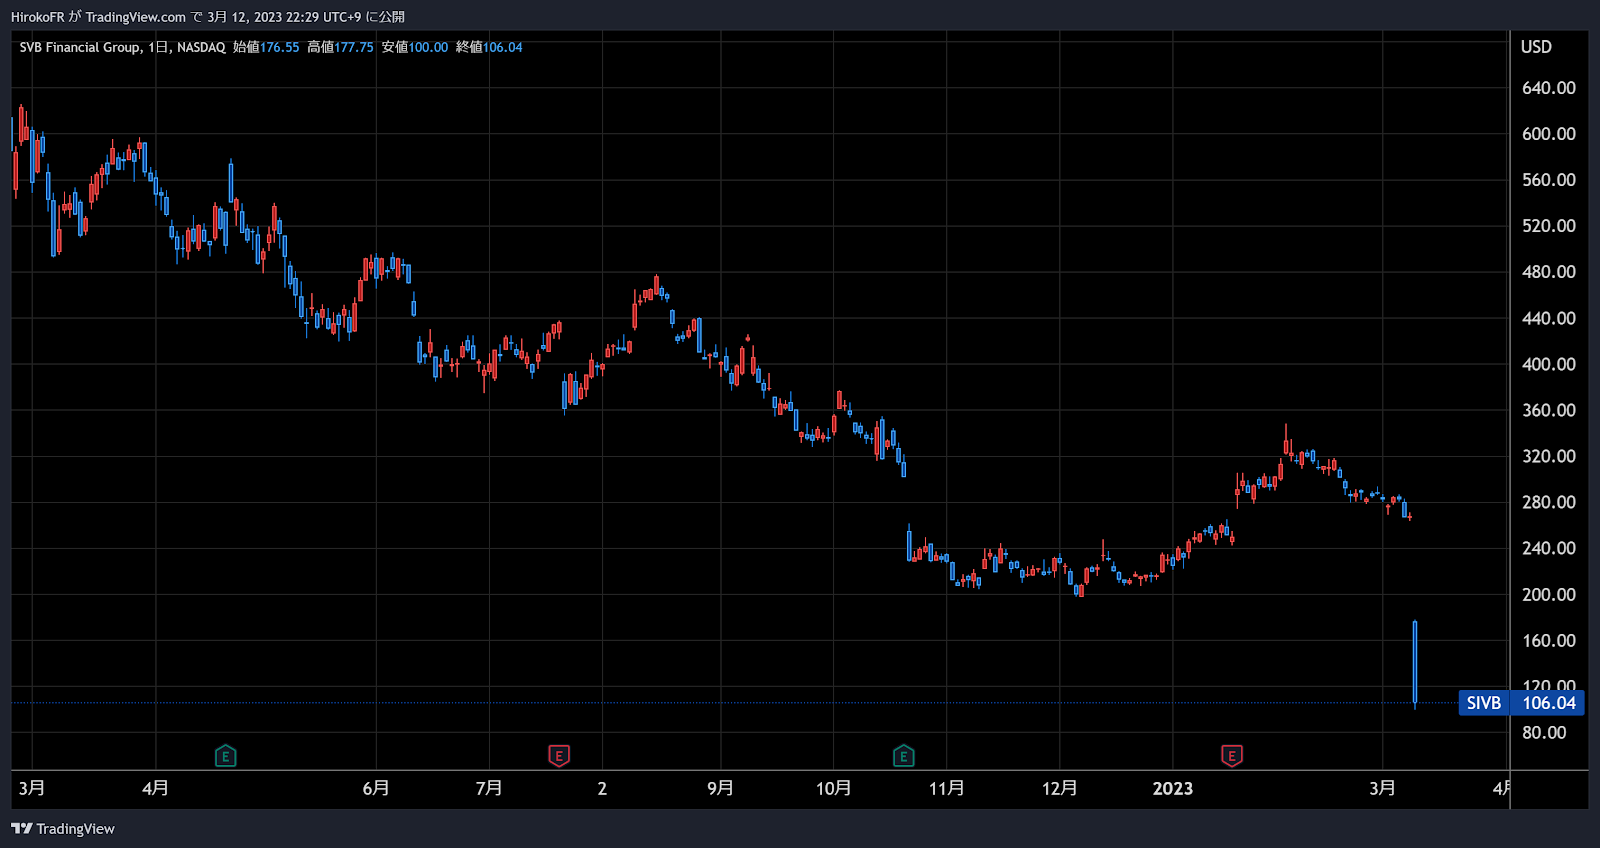
Task: Click the USD currency label
Action: pyautogui.click(x=1536, y=47)
